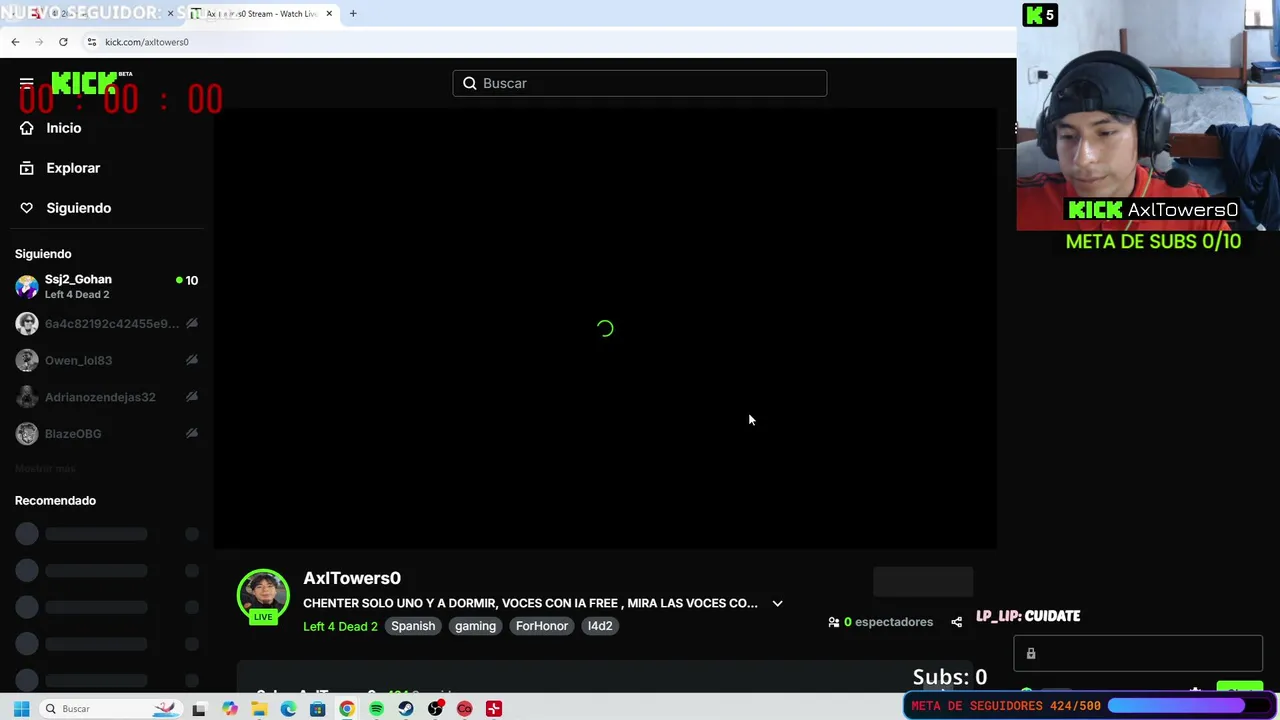Click the browser address bar URL
1280x720 pixels.
pos(147,42)
